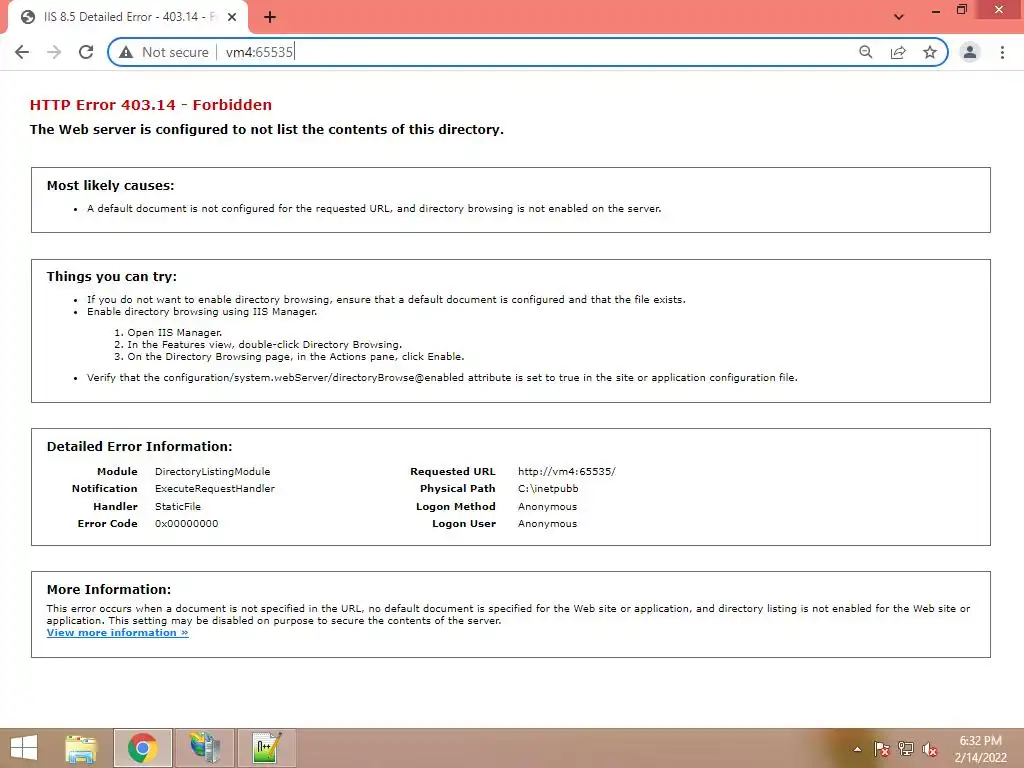Click the Not secure warning icon

(126, 52)
